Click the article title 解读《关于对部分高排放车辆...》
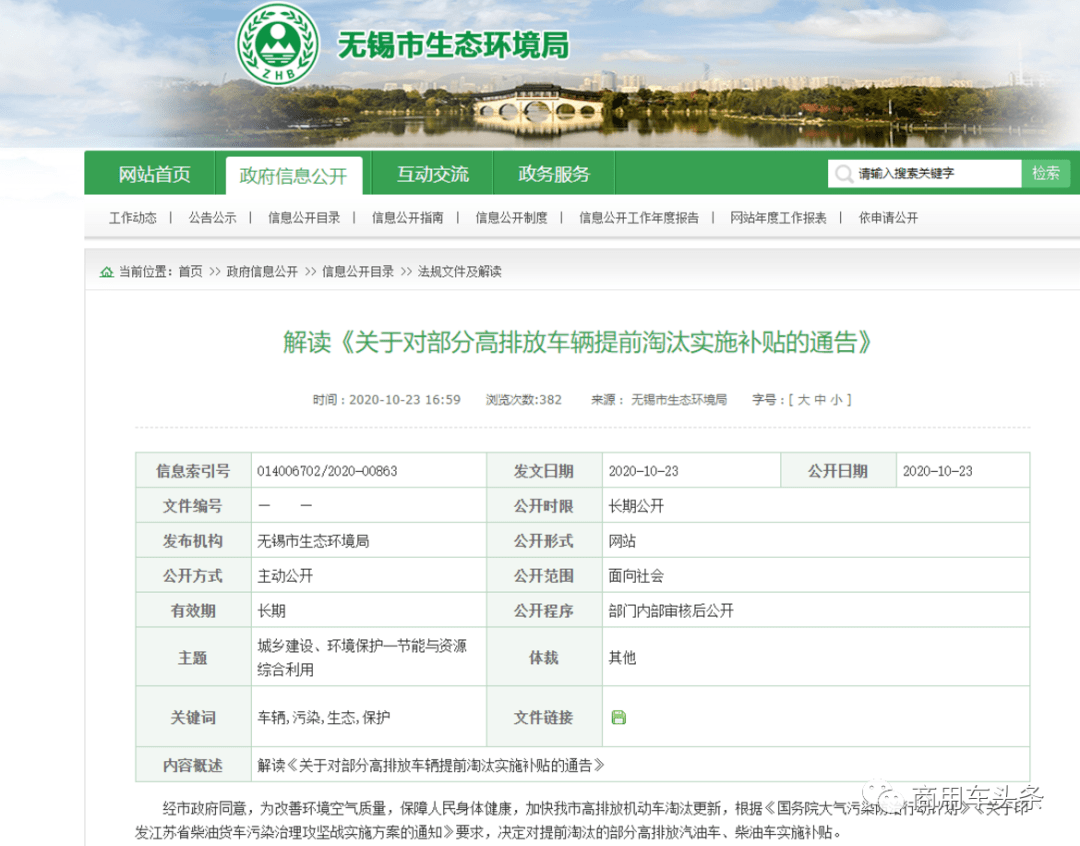Screen dimensions: 1080x846 coord(577,342)
